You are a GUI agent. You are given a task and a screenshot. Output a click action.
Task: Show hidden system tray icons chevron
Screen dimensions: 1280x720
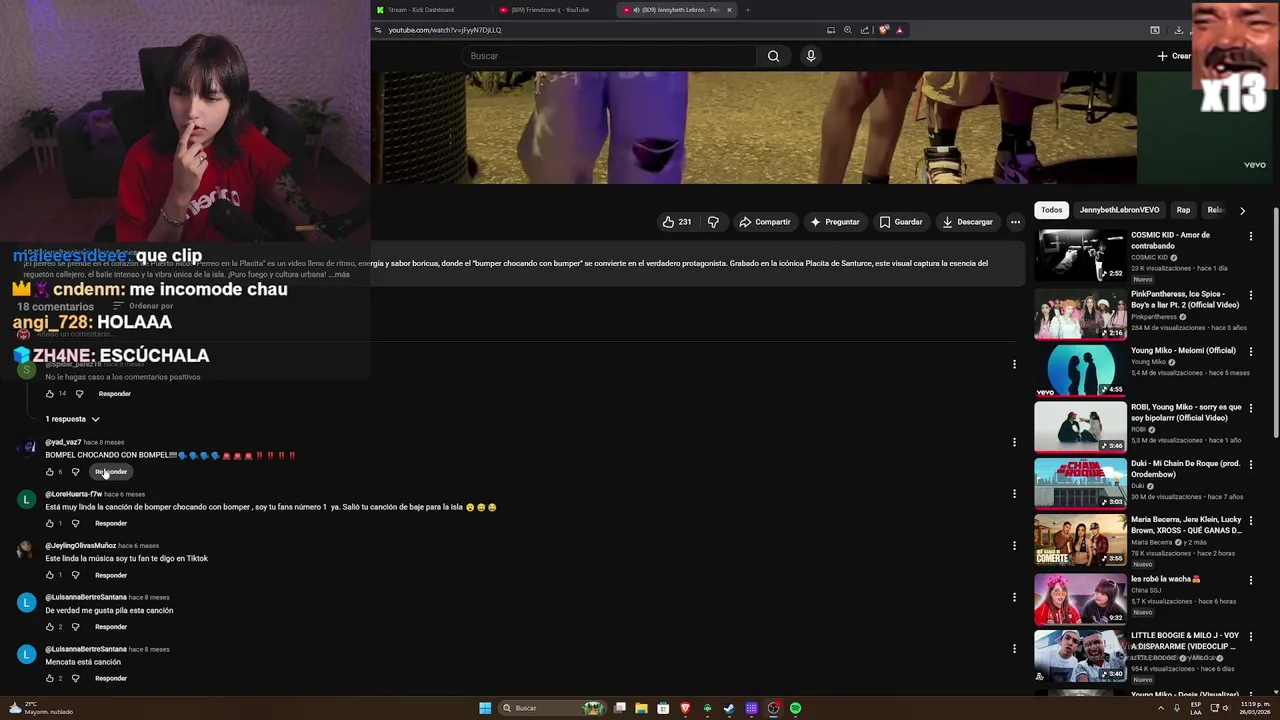1161,708
